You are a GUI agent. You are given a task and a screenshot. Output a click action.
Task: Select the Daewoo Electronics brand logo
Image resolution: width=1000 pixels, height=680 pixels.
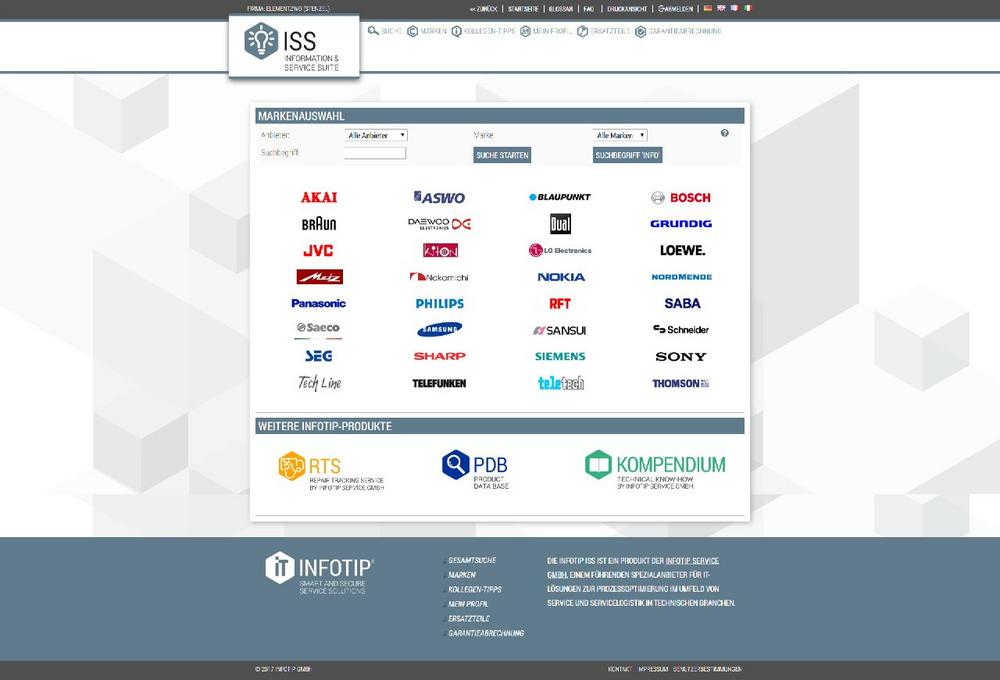pyautogui.click(x=439, y=224)
